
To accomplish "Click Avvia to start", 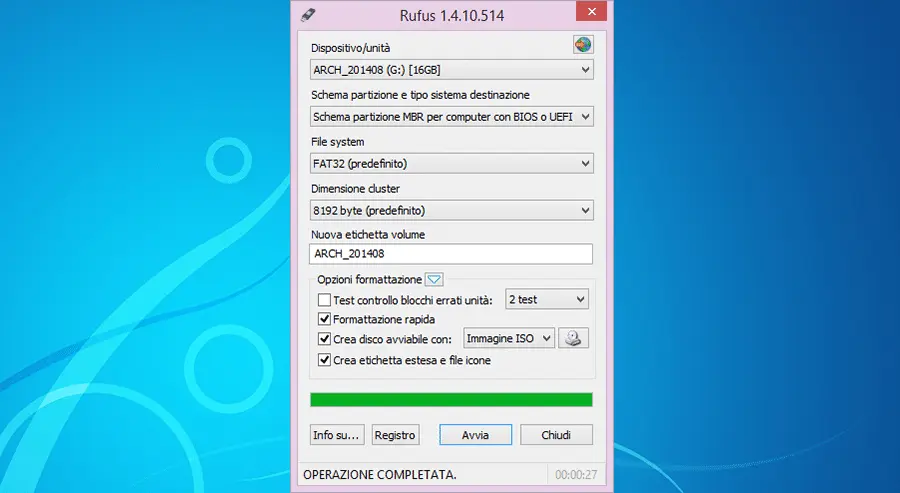I will (x=475, y=435).
